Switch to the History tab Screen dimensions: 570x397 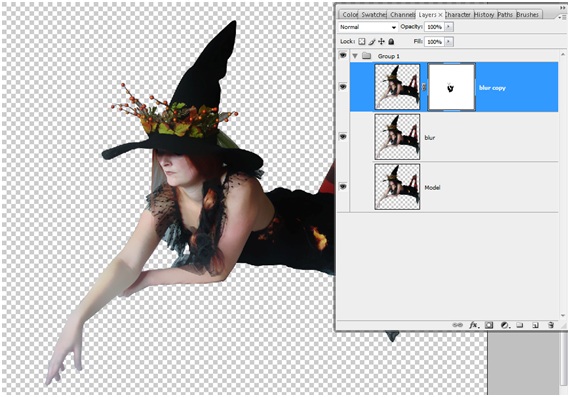pyautogui.click(x=484, y=15)
